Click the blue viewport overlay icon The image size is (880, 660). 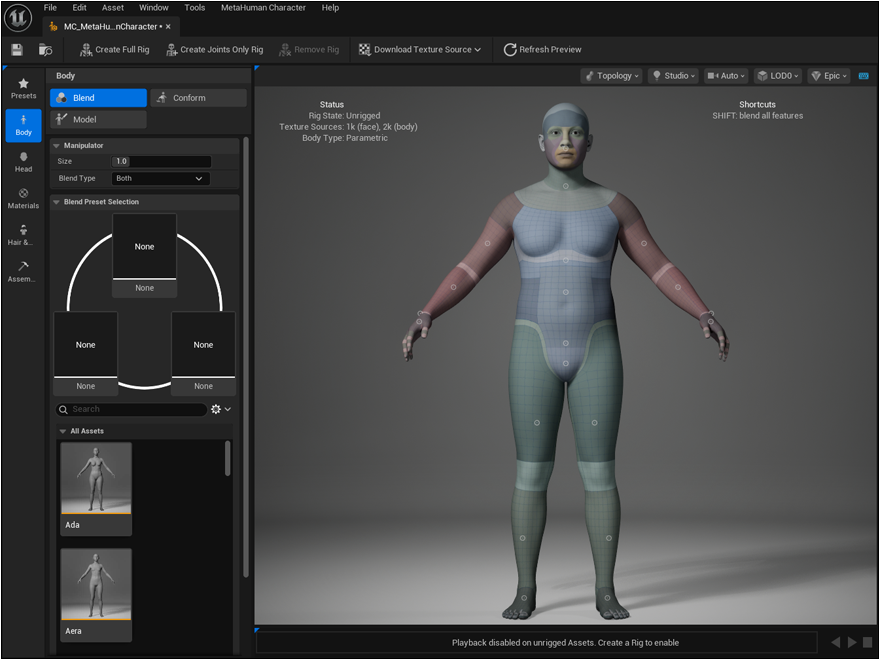(864, 76)
